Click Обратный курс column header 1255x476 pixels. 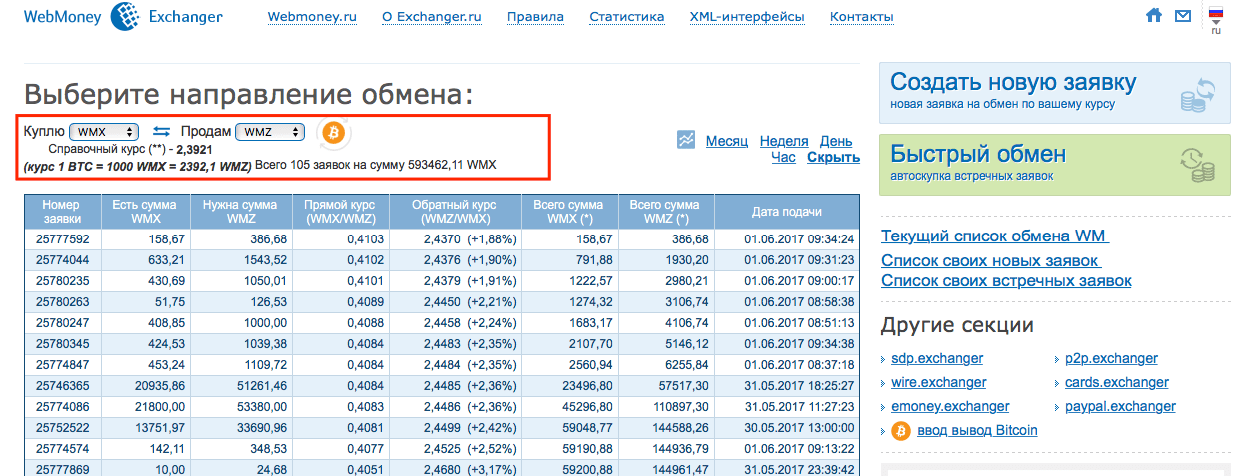click(x=455, y=211)
